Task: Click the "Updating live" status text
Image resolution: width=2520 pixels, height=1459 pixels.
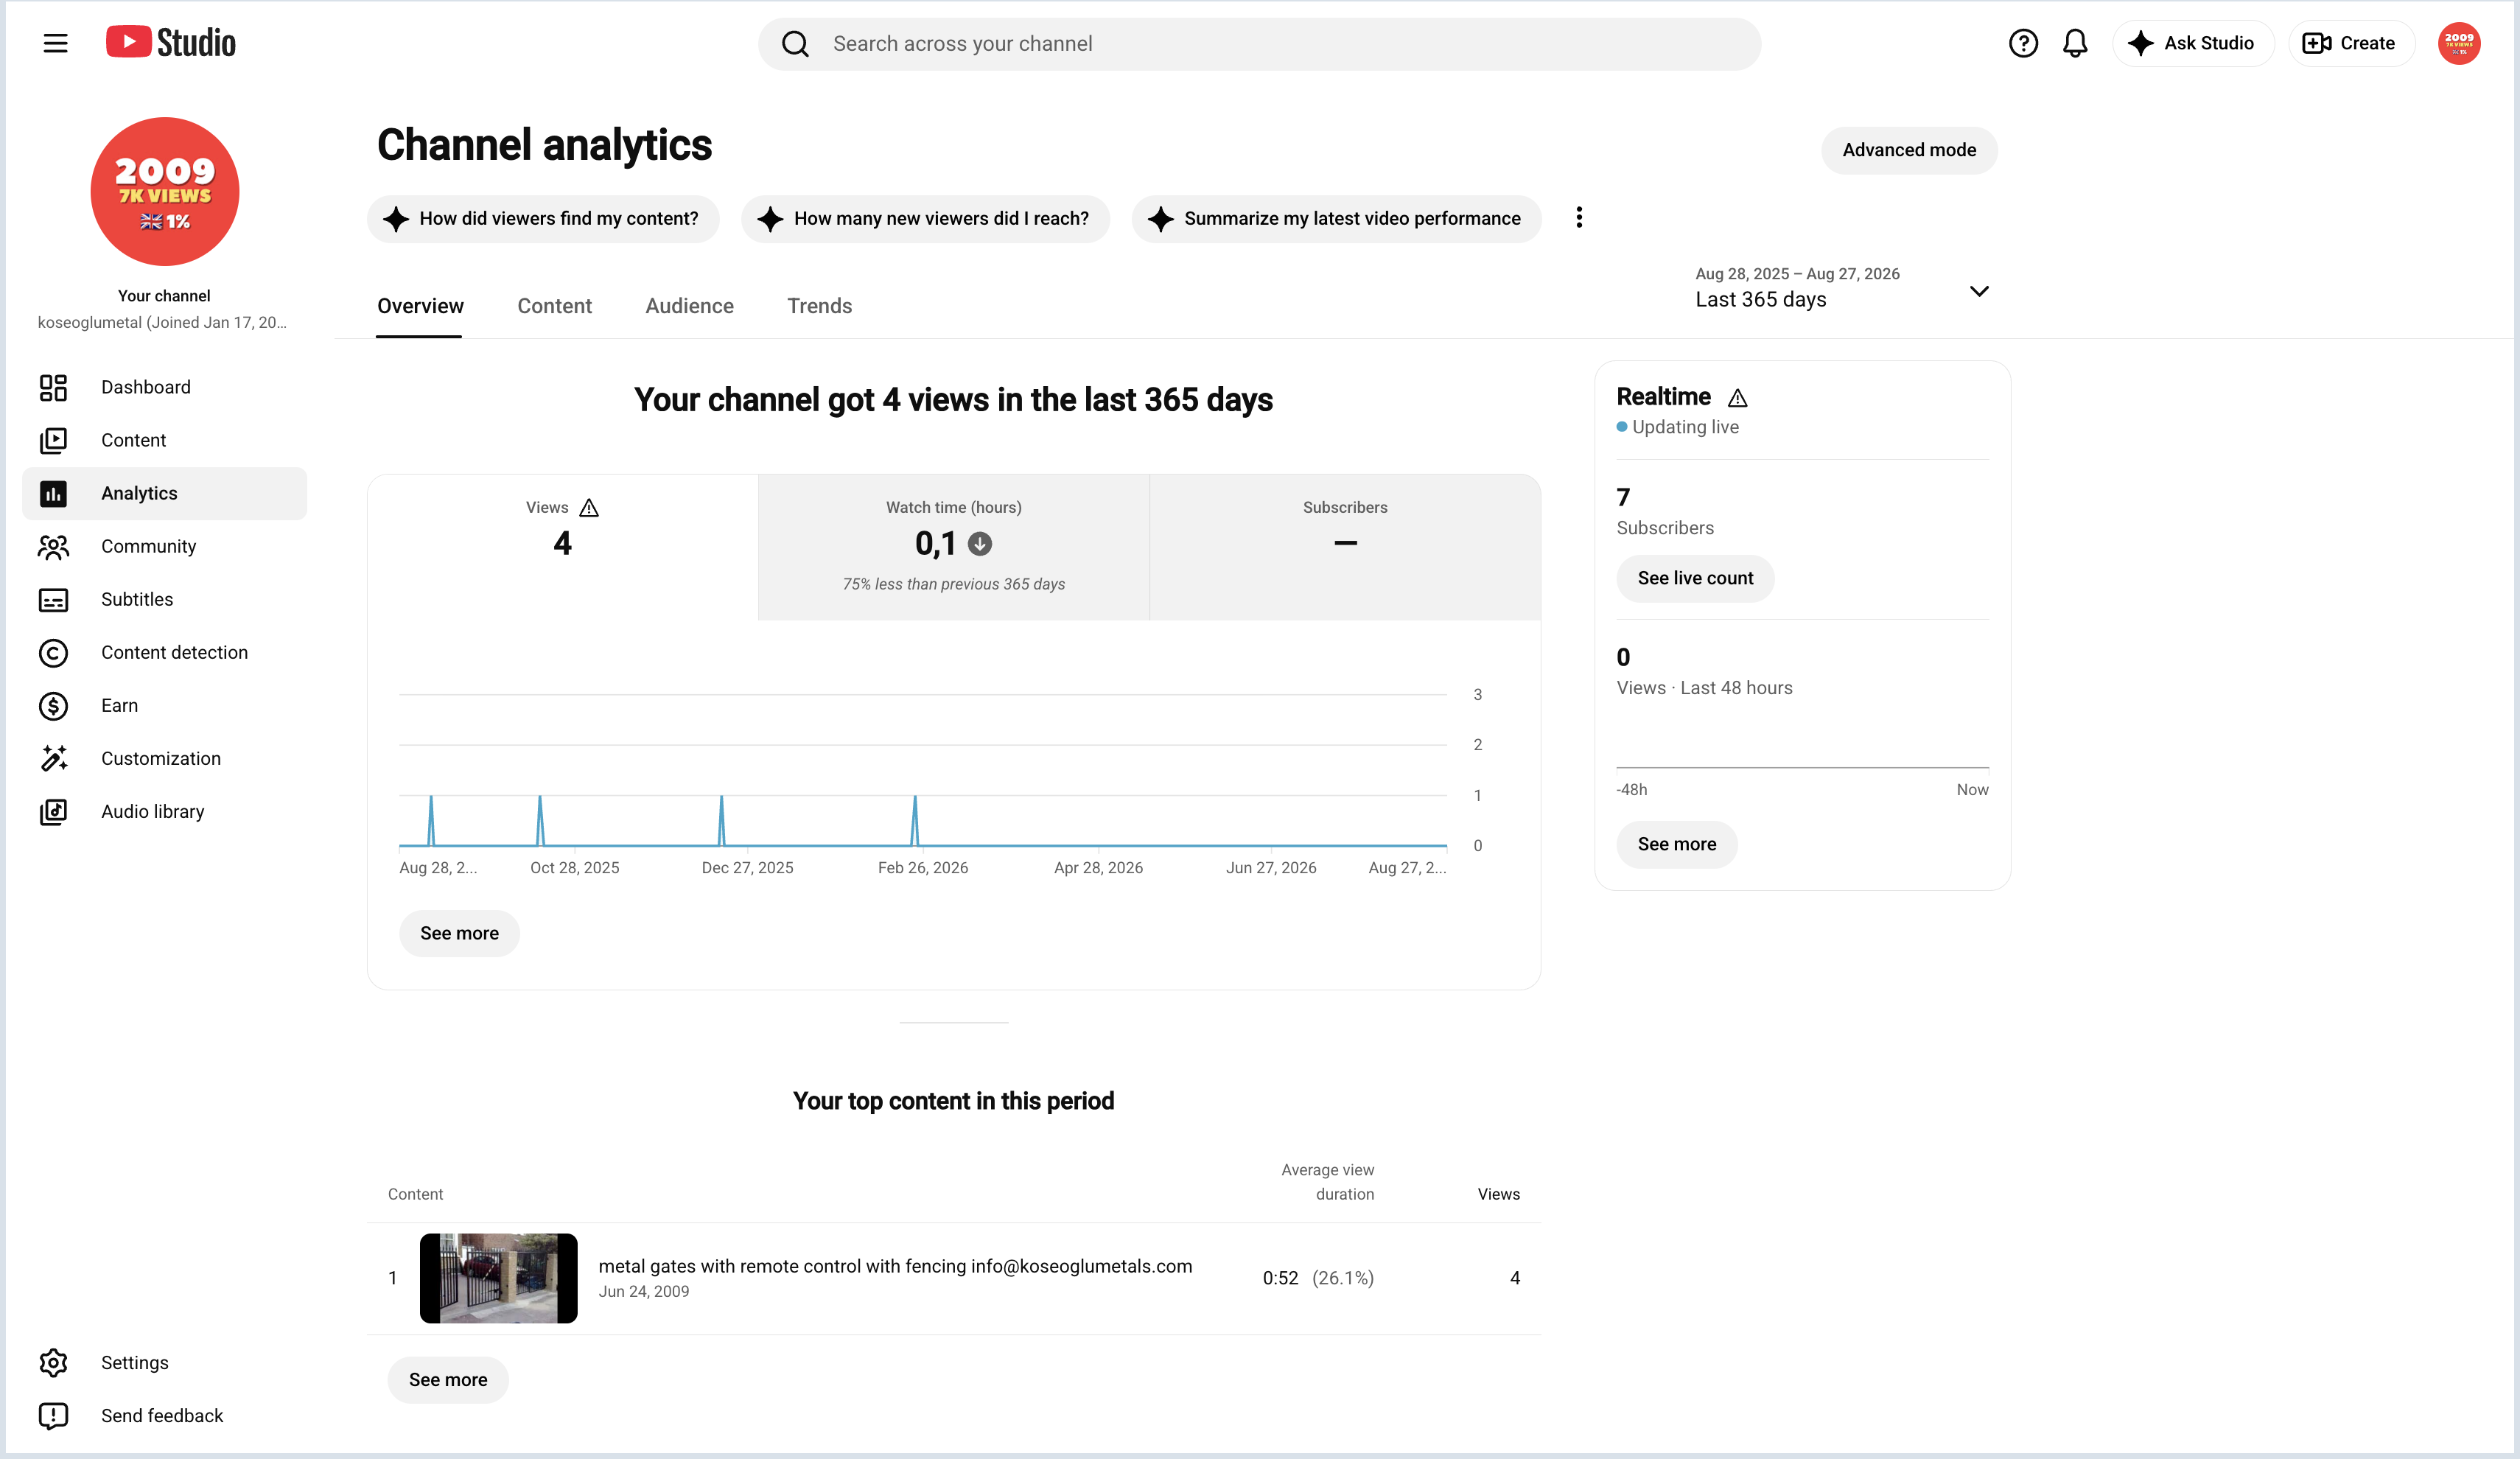Action: tap(1685, 427)
